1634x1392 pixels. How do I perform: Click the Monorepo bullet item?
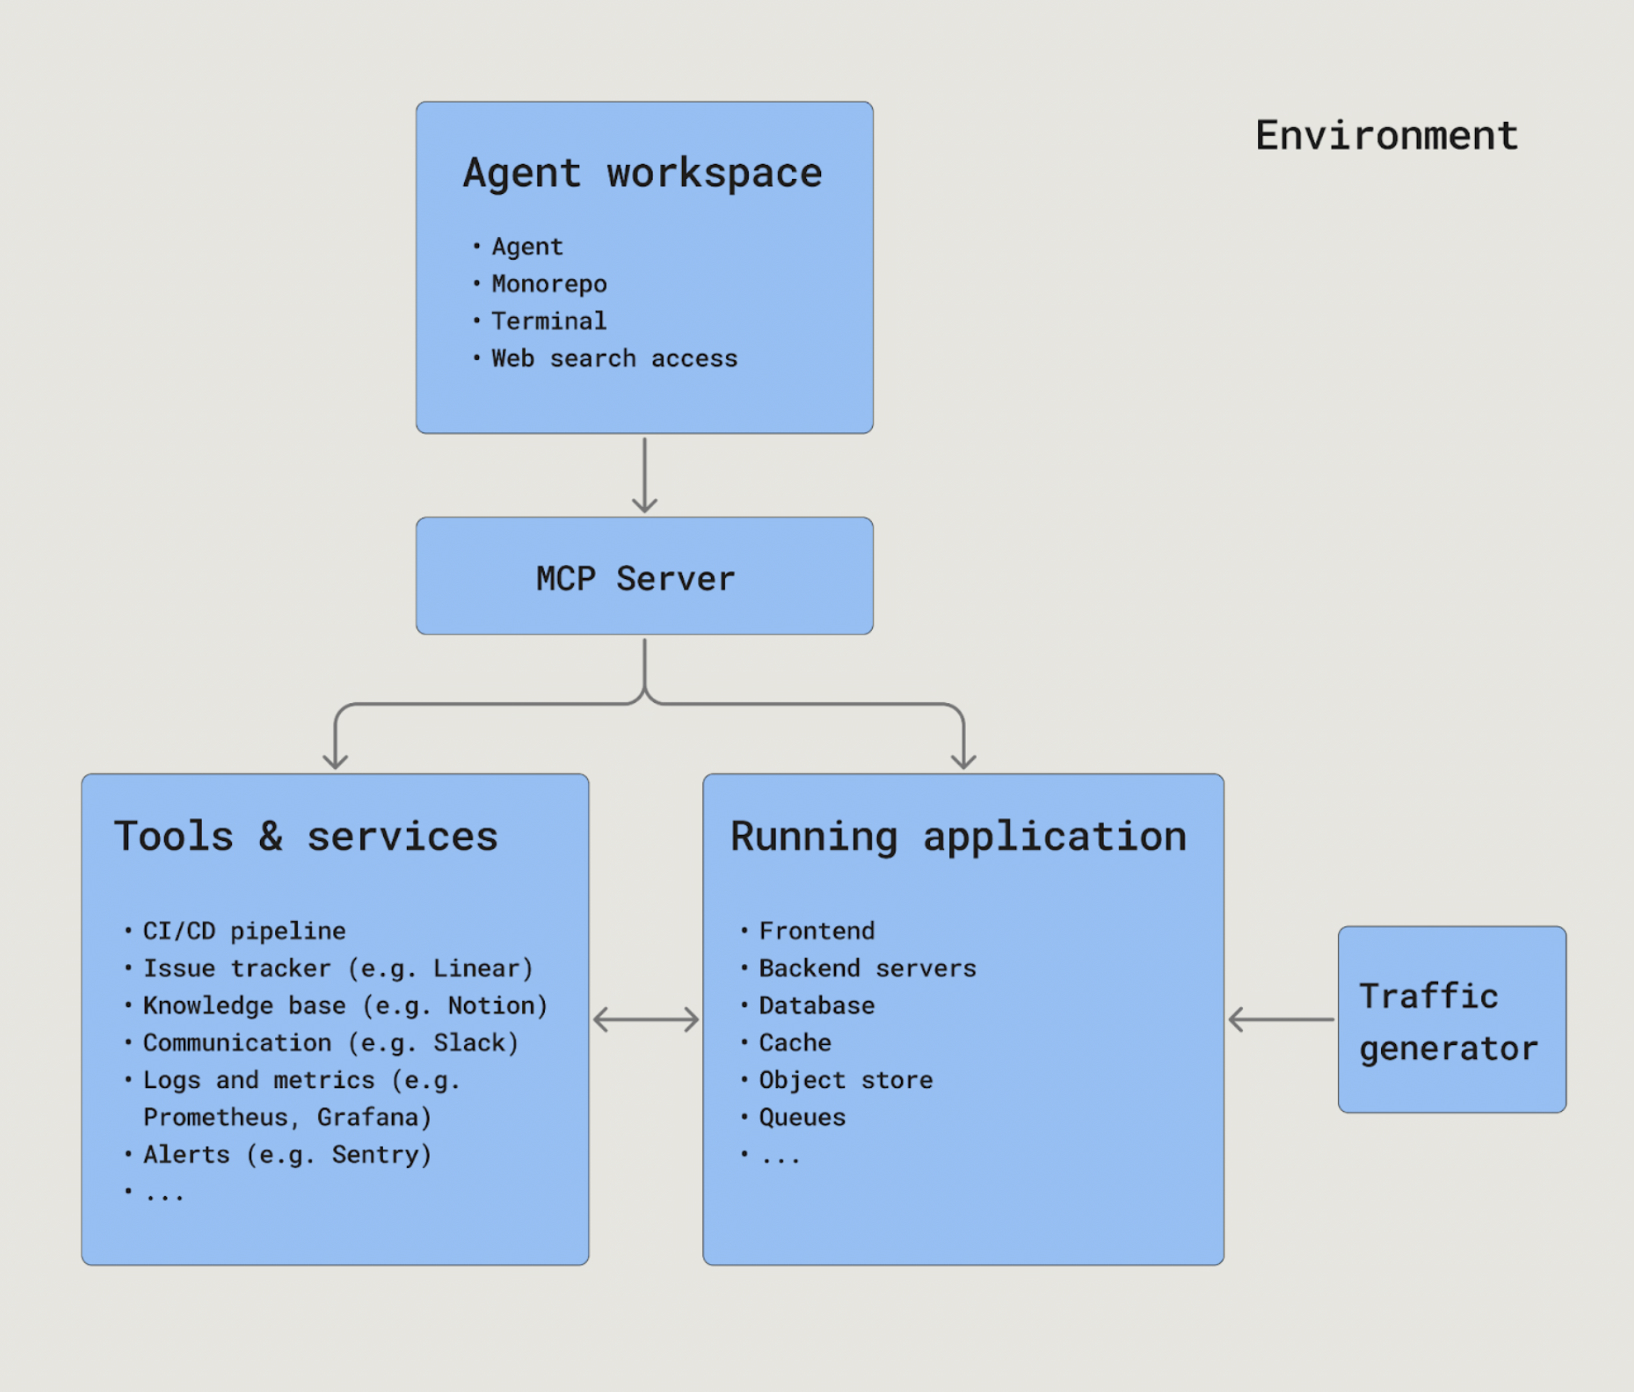pos(547,283)
